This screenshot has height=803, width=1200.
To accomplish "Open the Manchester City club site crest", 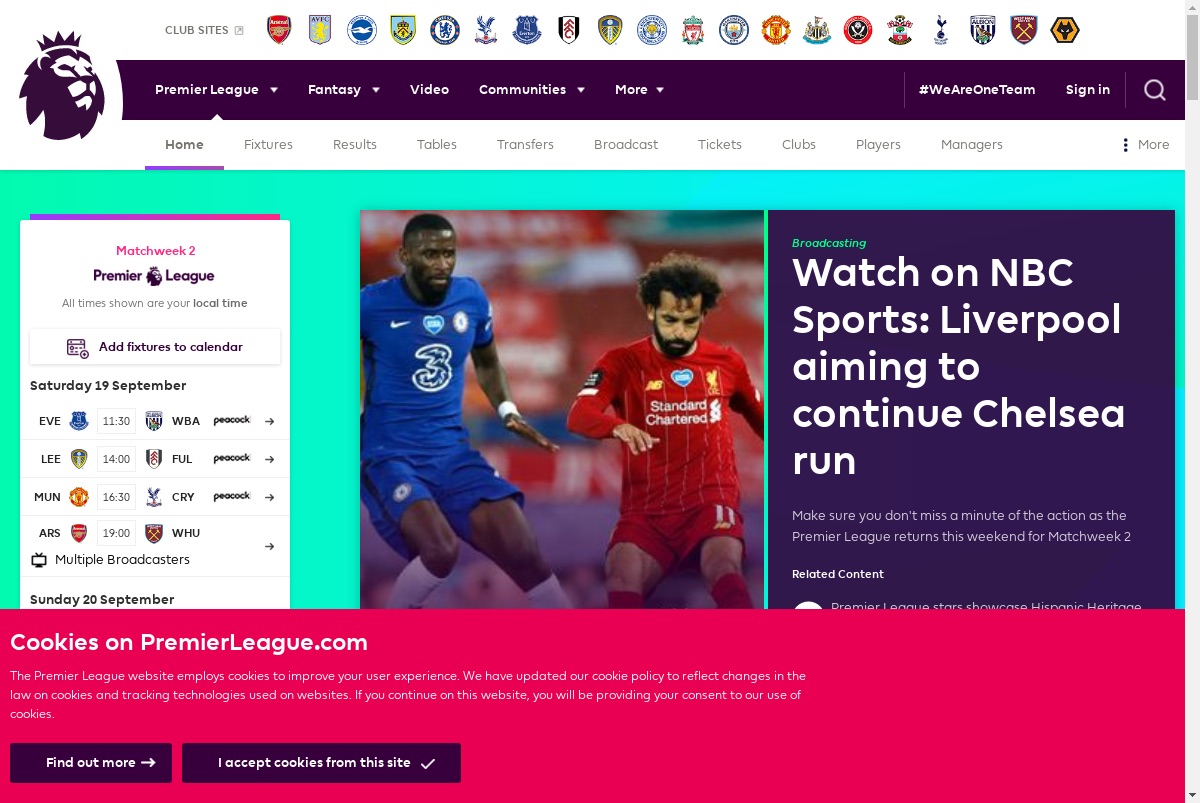I will tap(734, 30).
